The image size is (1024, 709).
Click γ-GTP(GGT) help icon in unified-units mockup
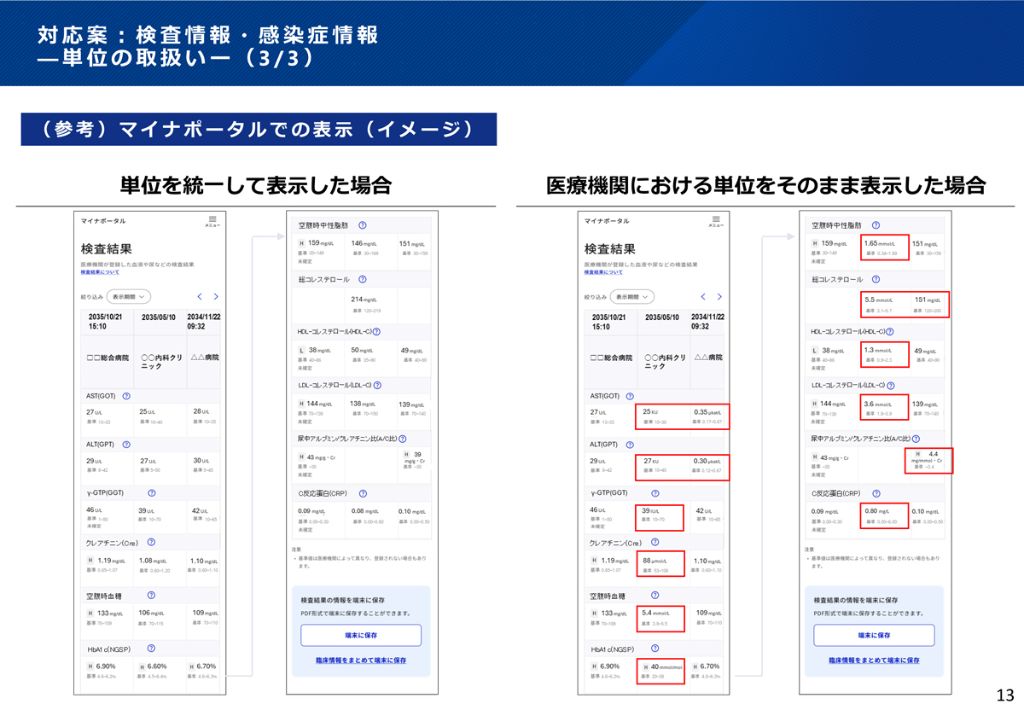[152, 494]
